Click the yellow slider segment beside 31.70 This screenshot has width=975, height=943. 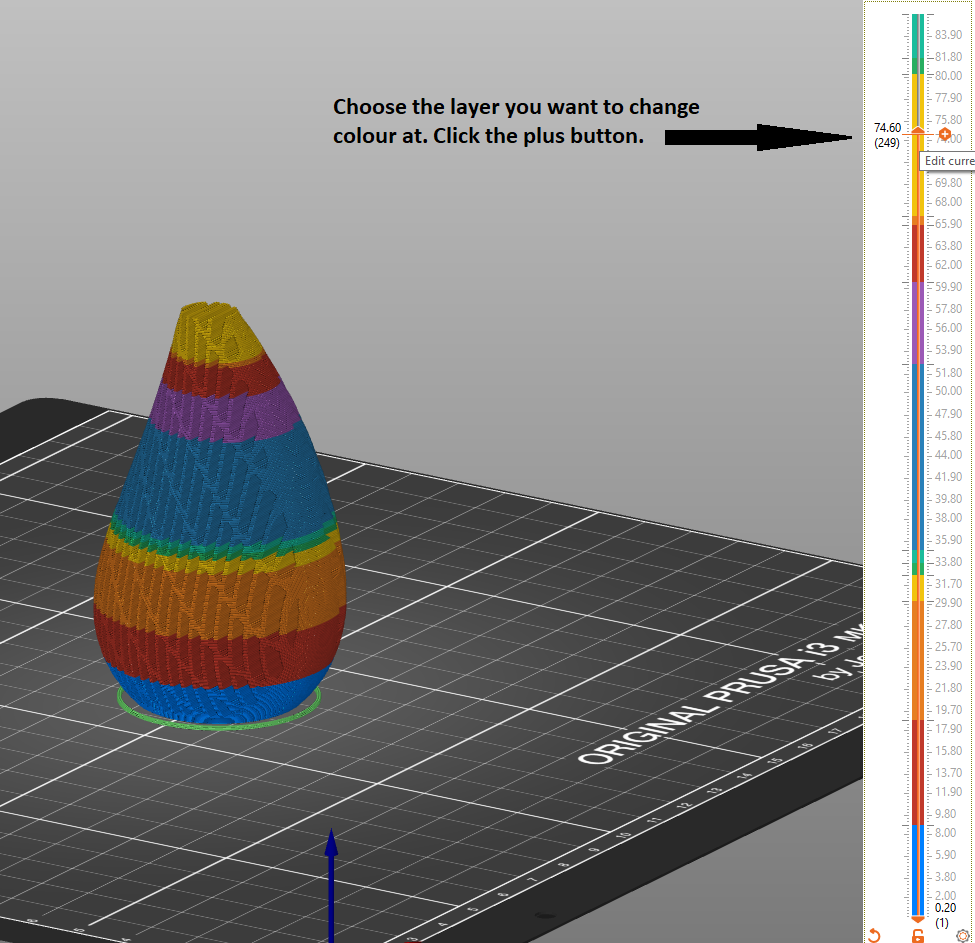pyautogui.click(x=918, y=588)
